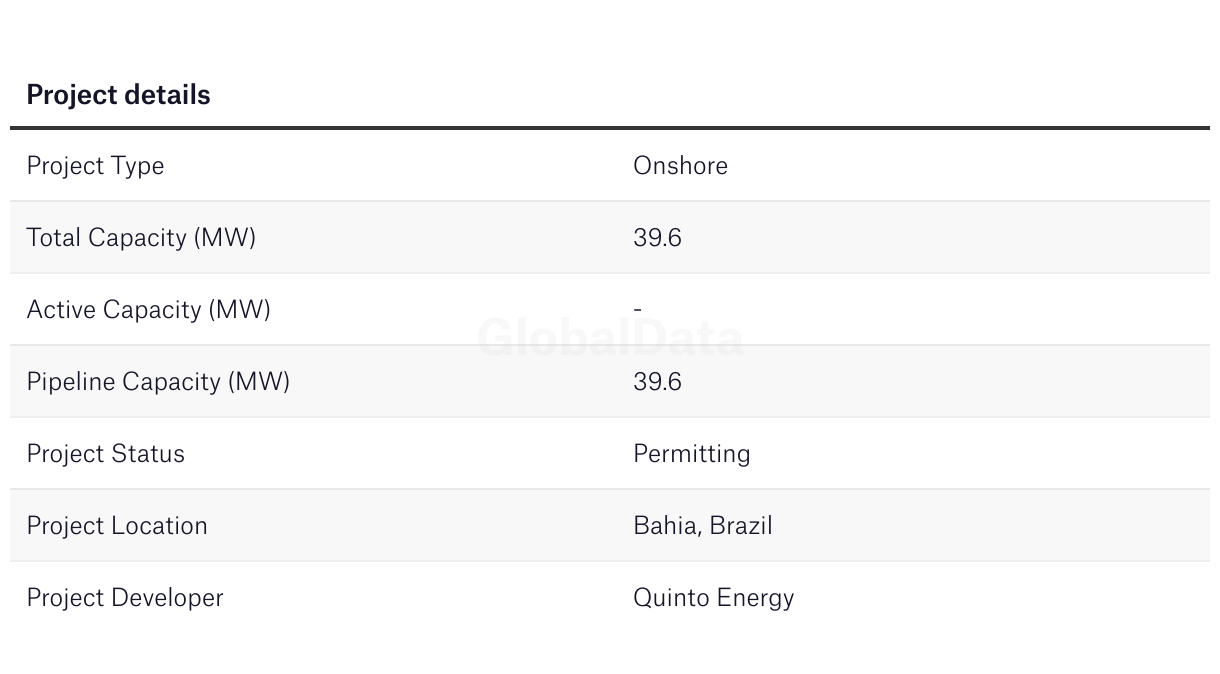Click the Project Location table row
Image resolution: width=1220 pixels, height=674 pixels.
pos(610,525)
